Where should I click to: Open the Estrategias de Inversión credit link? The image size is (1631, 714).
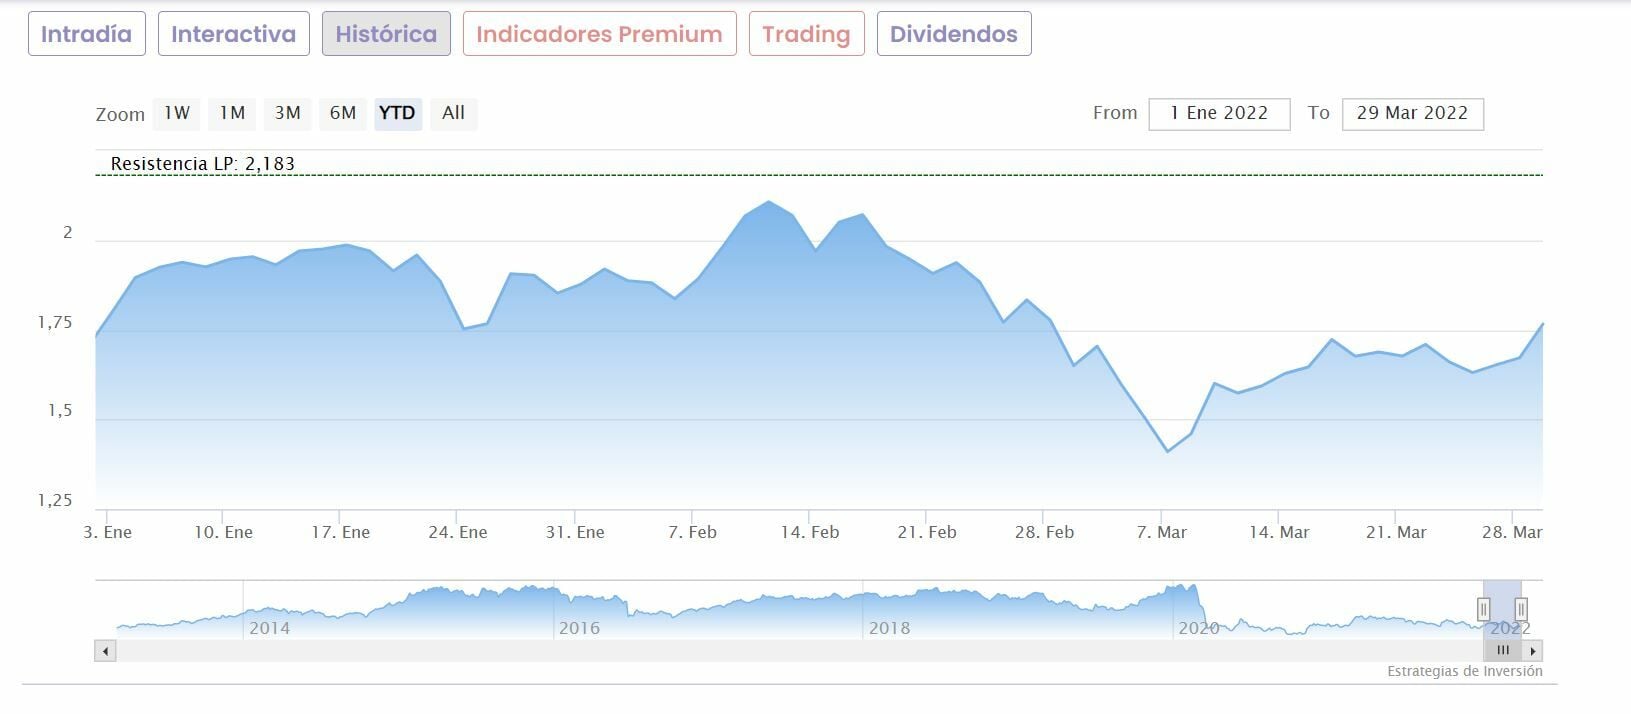(1464, 672)
